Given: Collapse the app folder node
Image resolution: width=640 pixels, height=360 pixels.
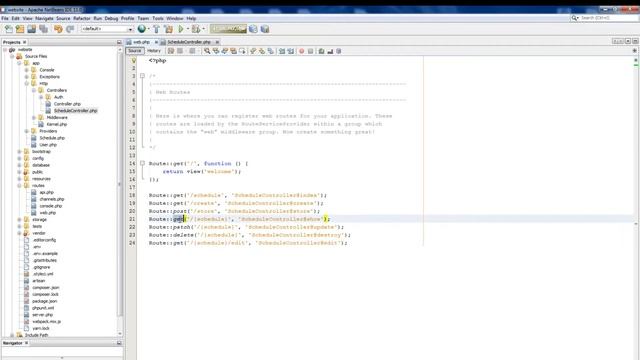Looking at the screenshot, I should pos(20,63).
